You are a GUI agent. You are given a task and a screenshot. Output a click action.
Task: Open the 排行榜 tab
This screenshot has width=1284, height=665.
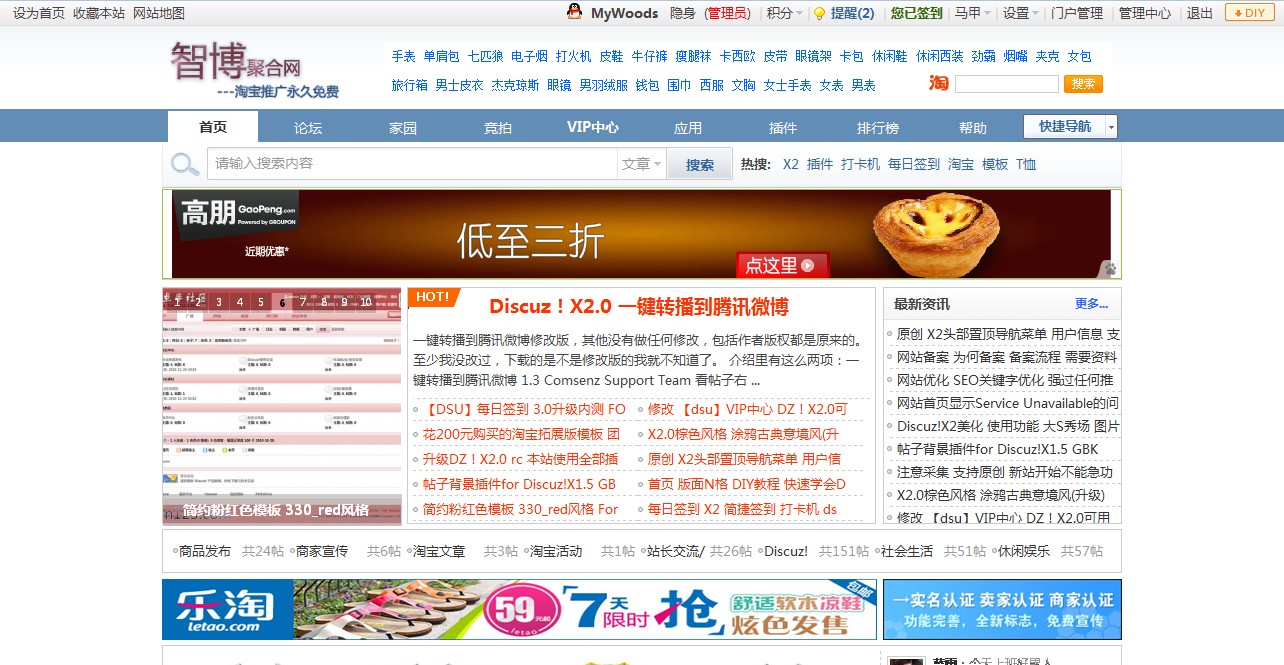[x=878, y=127]
